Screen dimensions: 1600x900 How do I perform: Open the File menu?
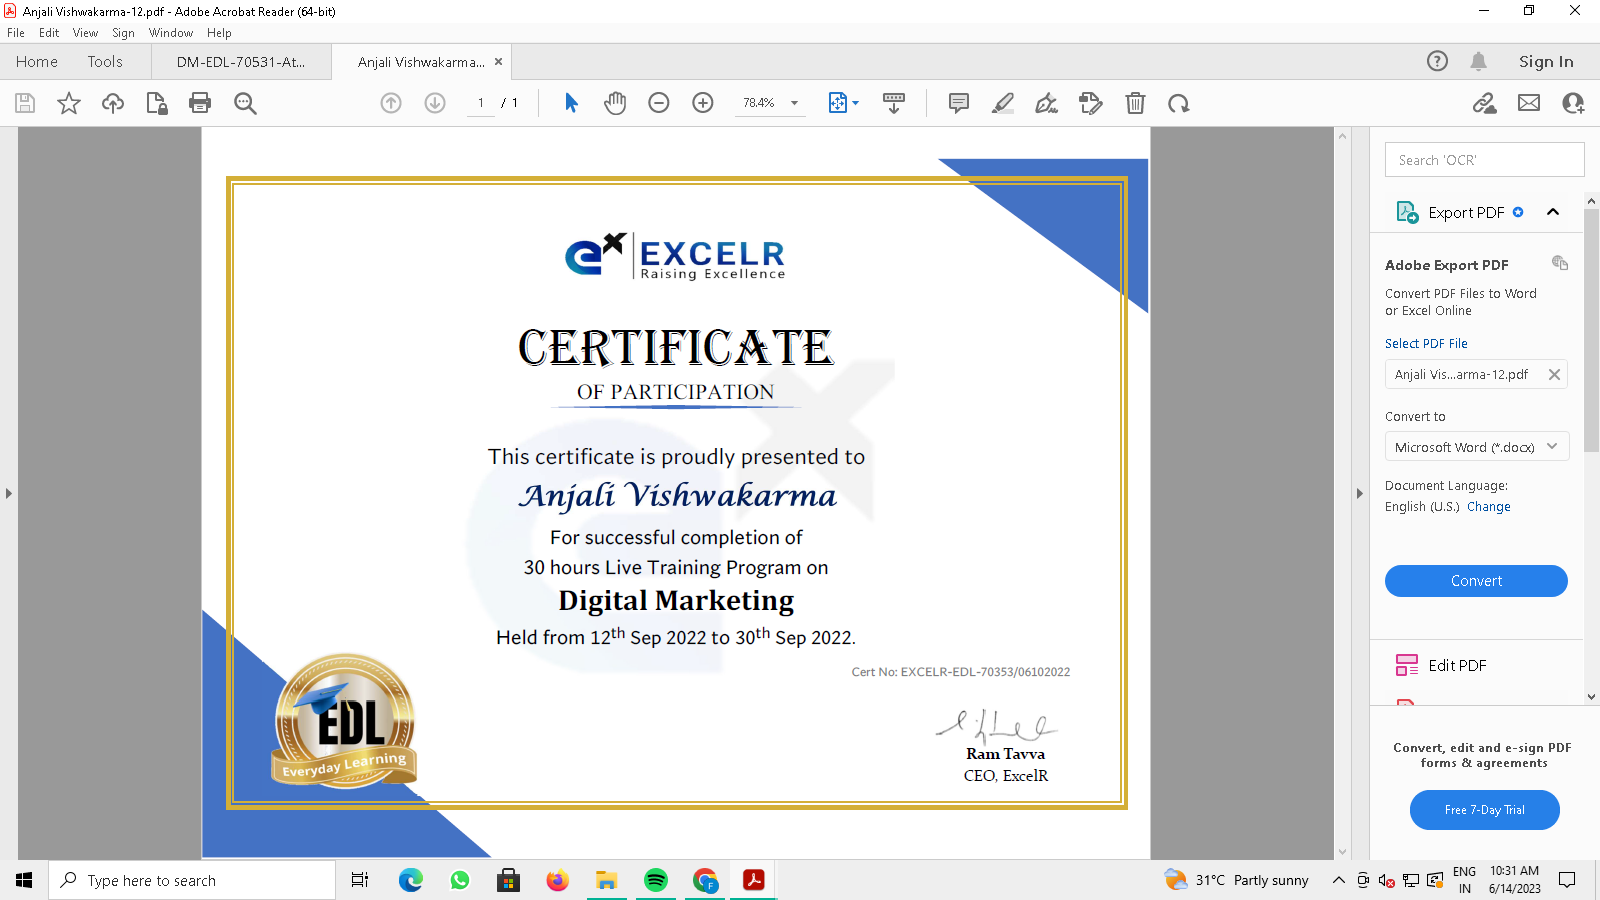(x=16, y=33)
